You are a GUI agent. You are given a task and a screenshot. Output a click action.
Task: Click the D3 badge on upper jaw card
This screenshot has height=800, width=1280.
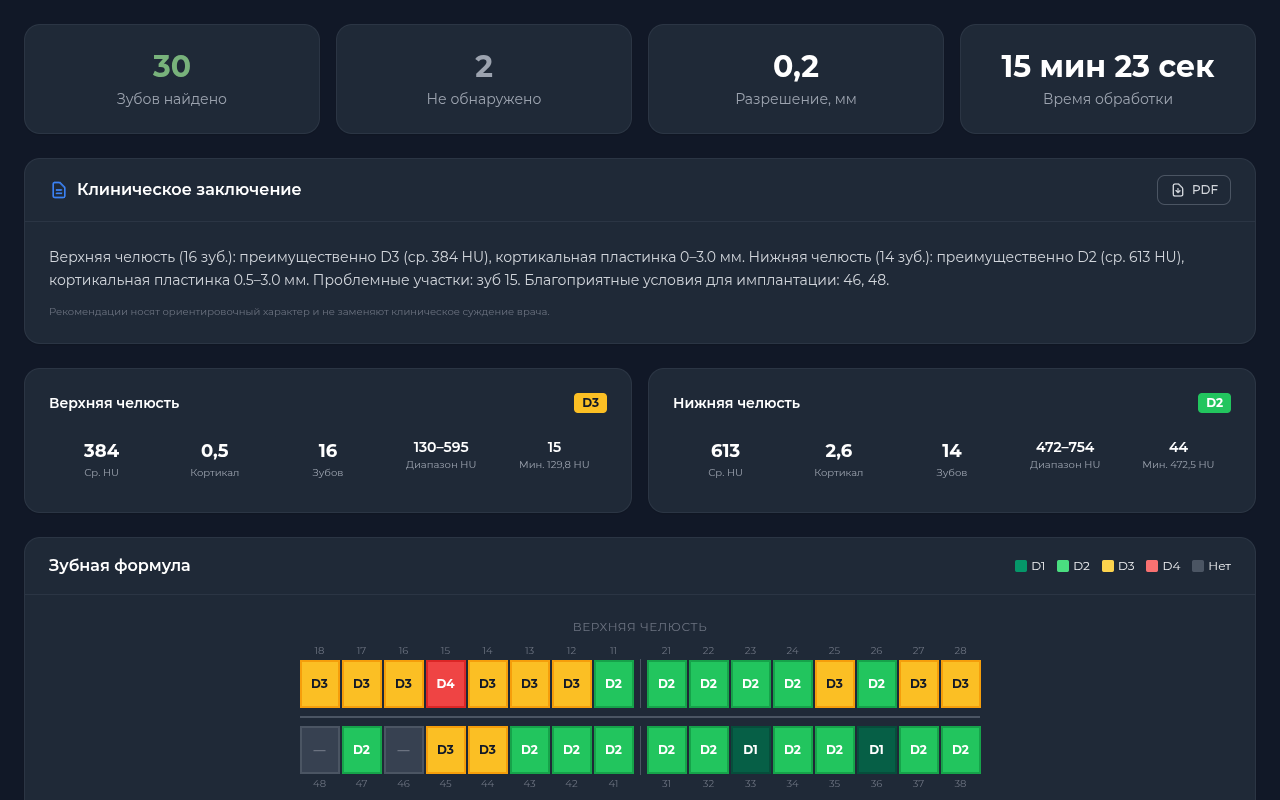click(x=590, y=403)
